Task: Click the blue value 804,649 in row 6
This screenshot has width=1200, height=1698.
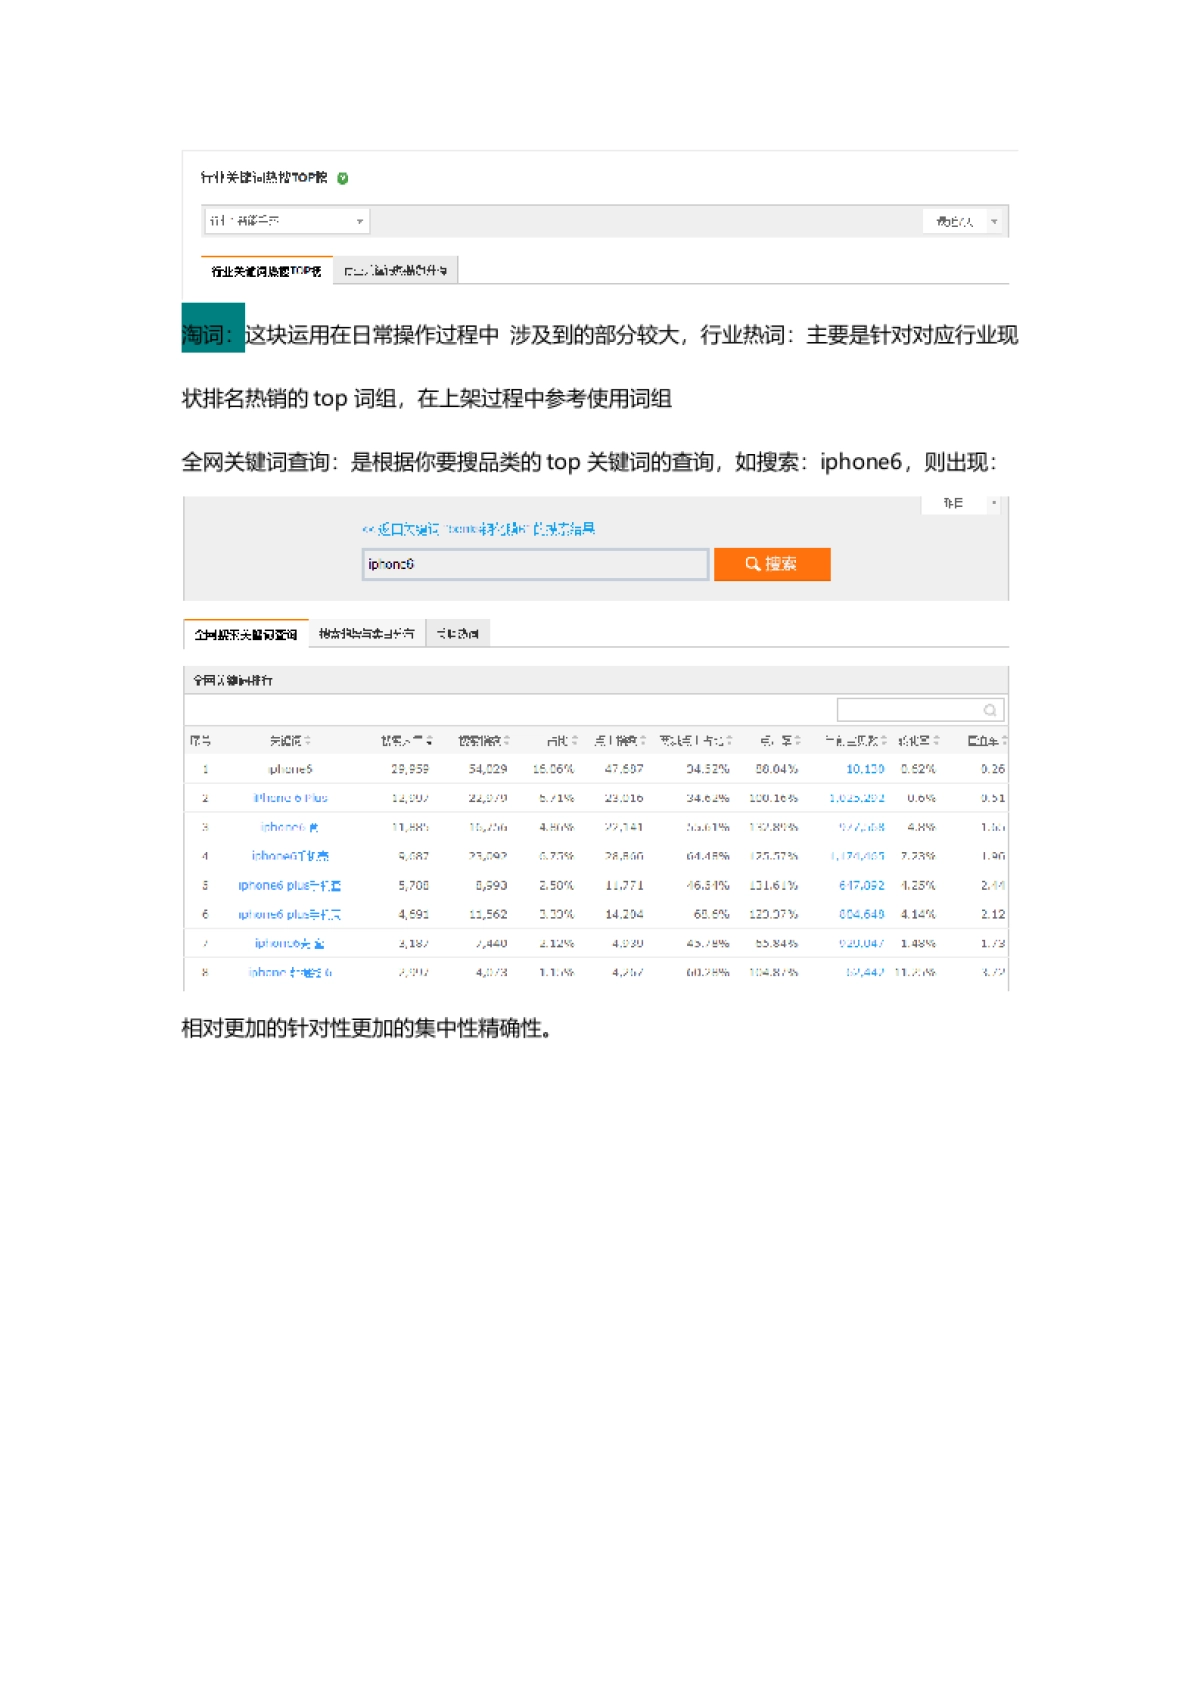Action: click(862, 915)
